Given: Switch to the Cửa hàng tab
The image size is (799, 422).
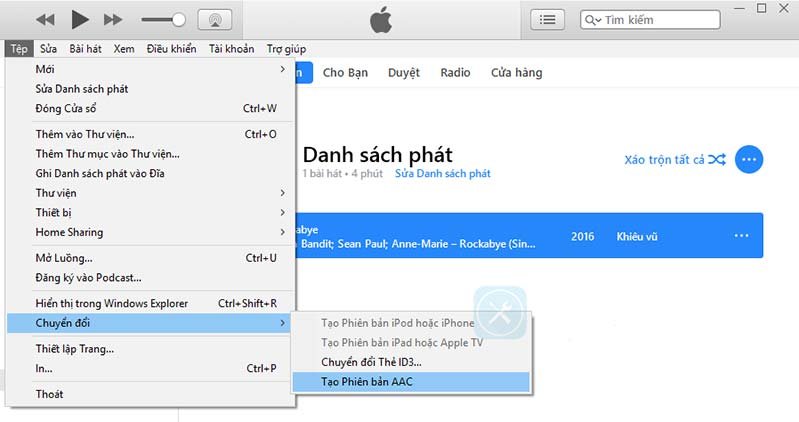Looking at the screenshot, I should 516,73.
